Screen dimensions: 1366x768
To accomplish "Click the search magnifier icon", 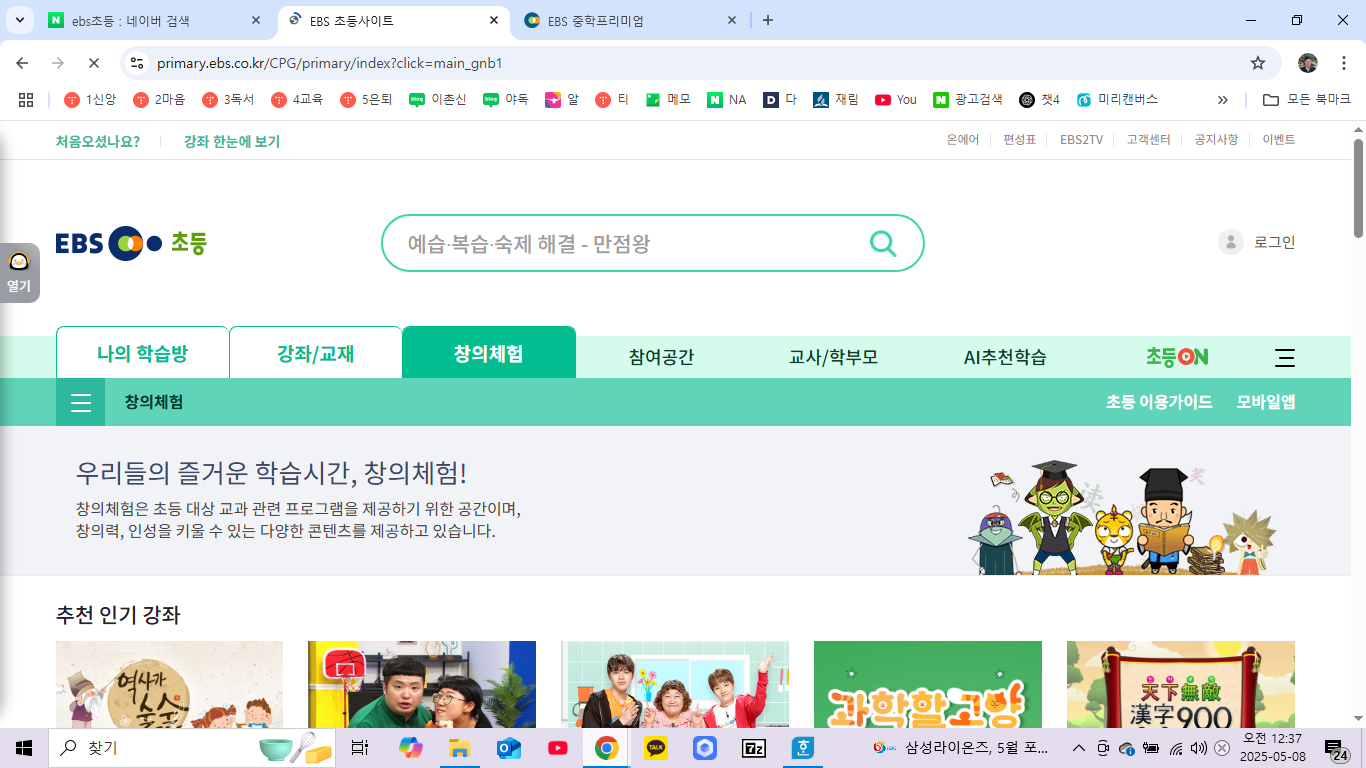I will (882, 242).
